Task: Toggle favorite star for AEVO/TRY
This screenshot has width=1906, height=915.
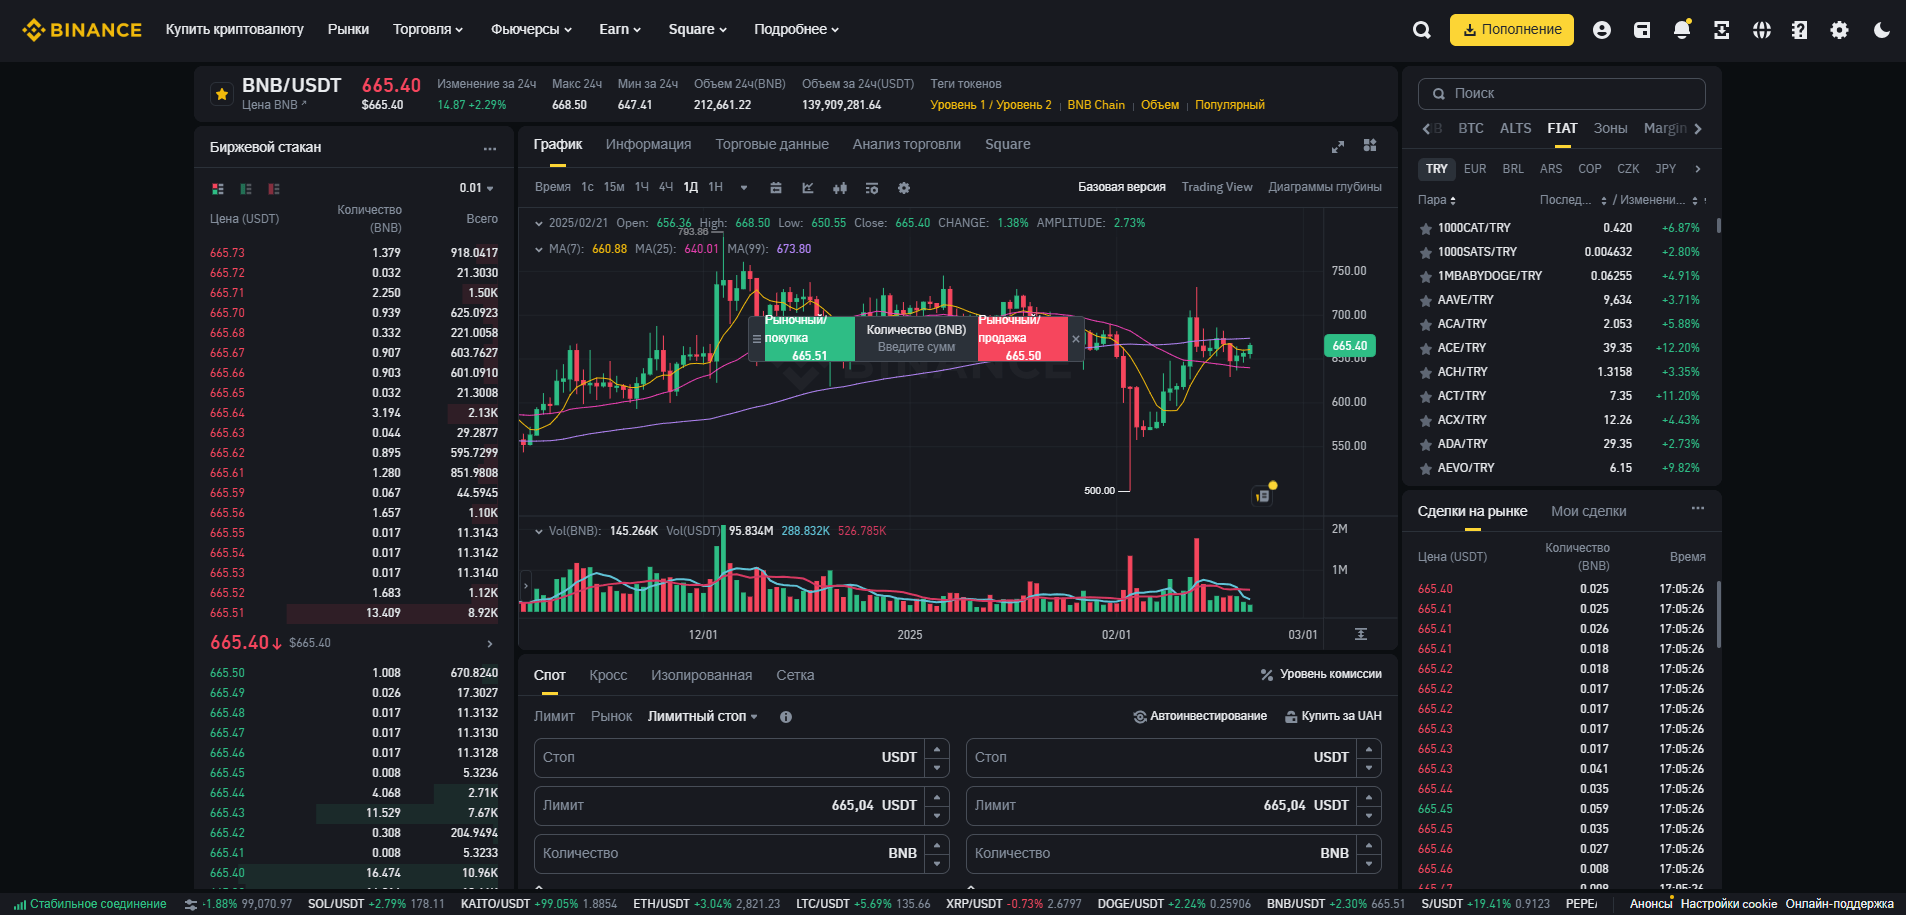Action: [1426, 468]
